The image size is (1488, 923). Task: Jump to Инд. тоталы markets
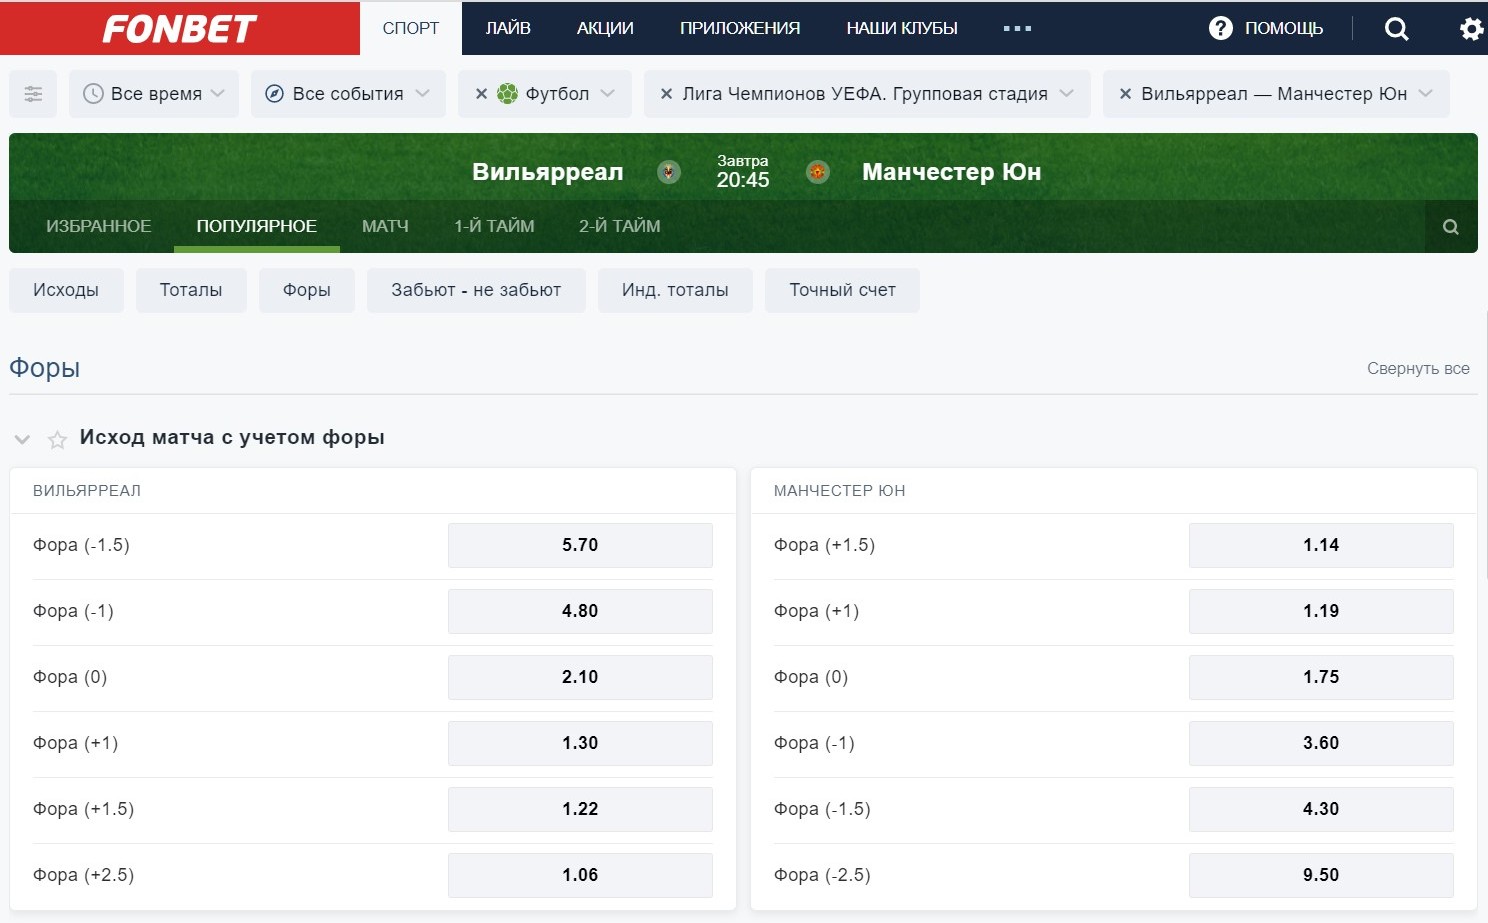[675, 290]
